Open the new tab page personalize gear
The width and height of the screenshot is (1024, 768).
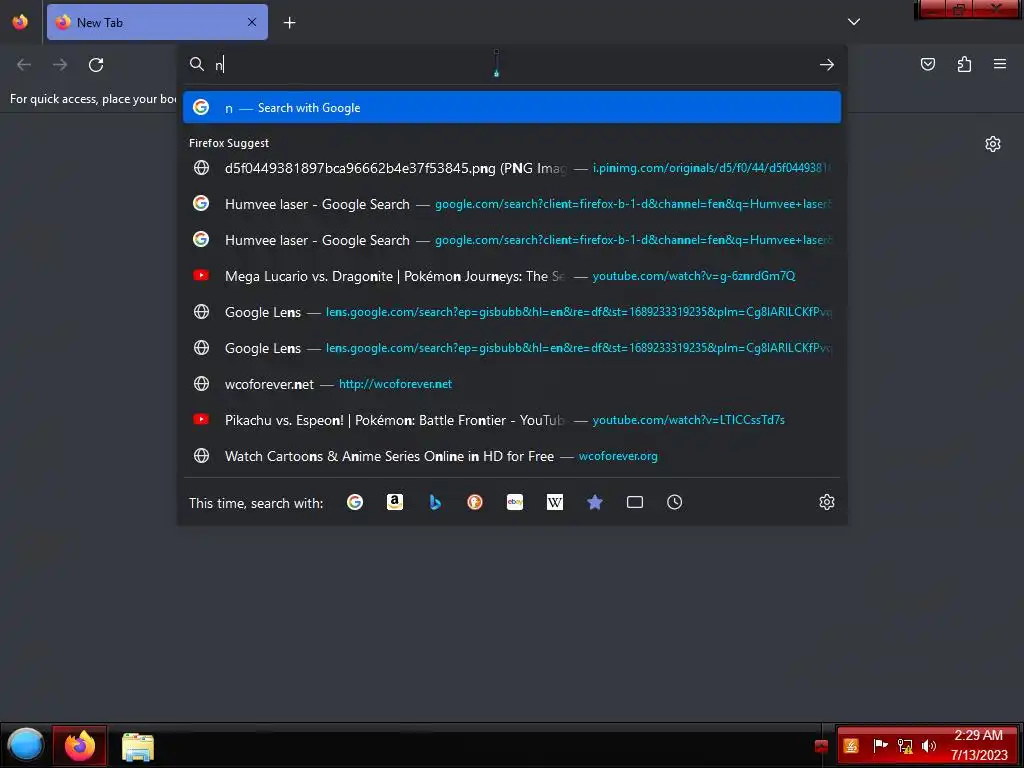(x=993, y=144)
